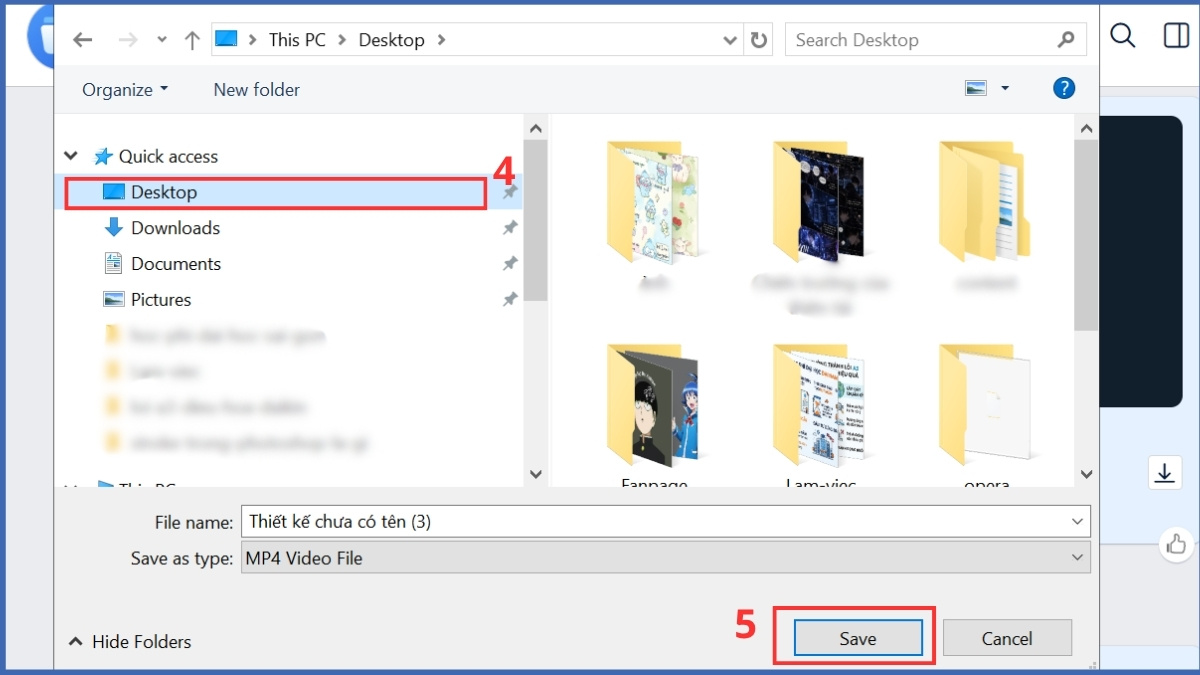Image resolution: width=1200 pixels, height=675 pixels.
Task: Refresh the current folder view
Action: pyautogui.click(x=759, y=40)
